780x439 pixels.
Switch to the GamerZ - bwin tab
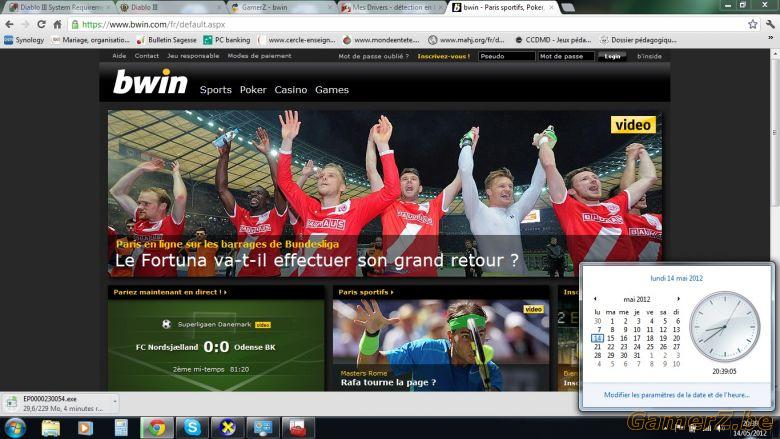pos(282,7)
